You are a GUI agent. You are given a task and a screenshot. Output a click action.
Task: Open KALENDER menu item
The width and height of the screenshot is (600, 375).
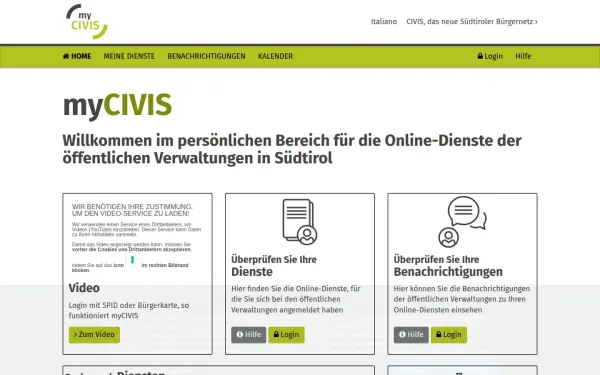click(x=275, y=56)
